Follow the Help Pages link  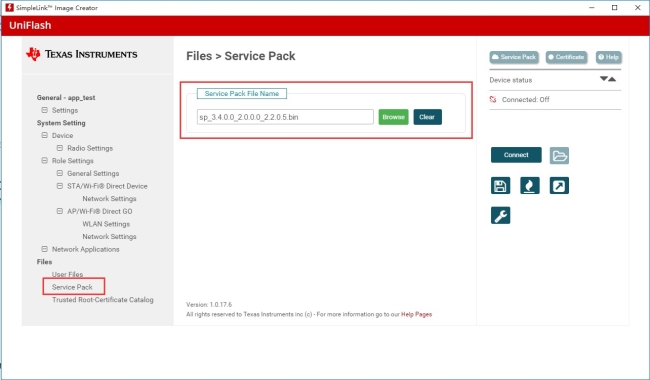point(417,315)
